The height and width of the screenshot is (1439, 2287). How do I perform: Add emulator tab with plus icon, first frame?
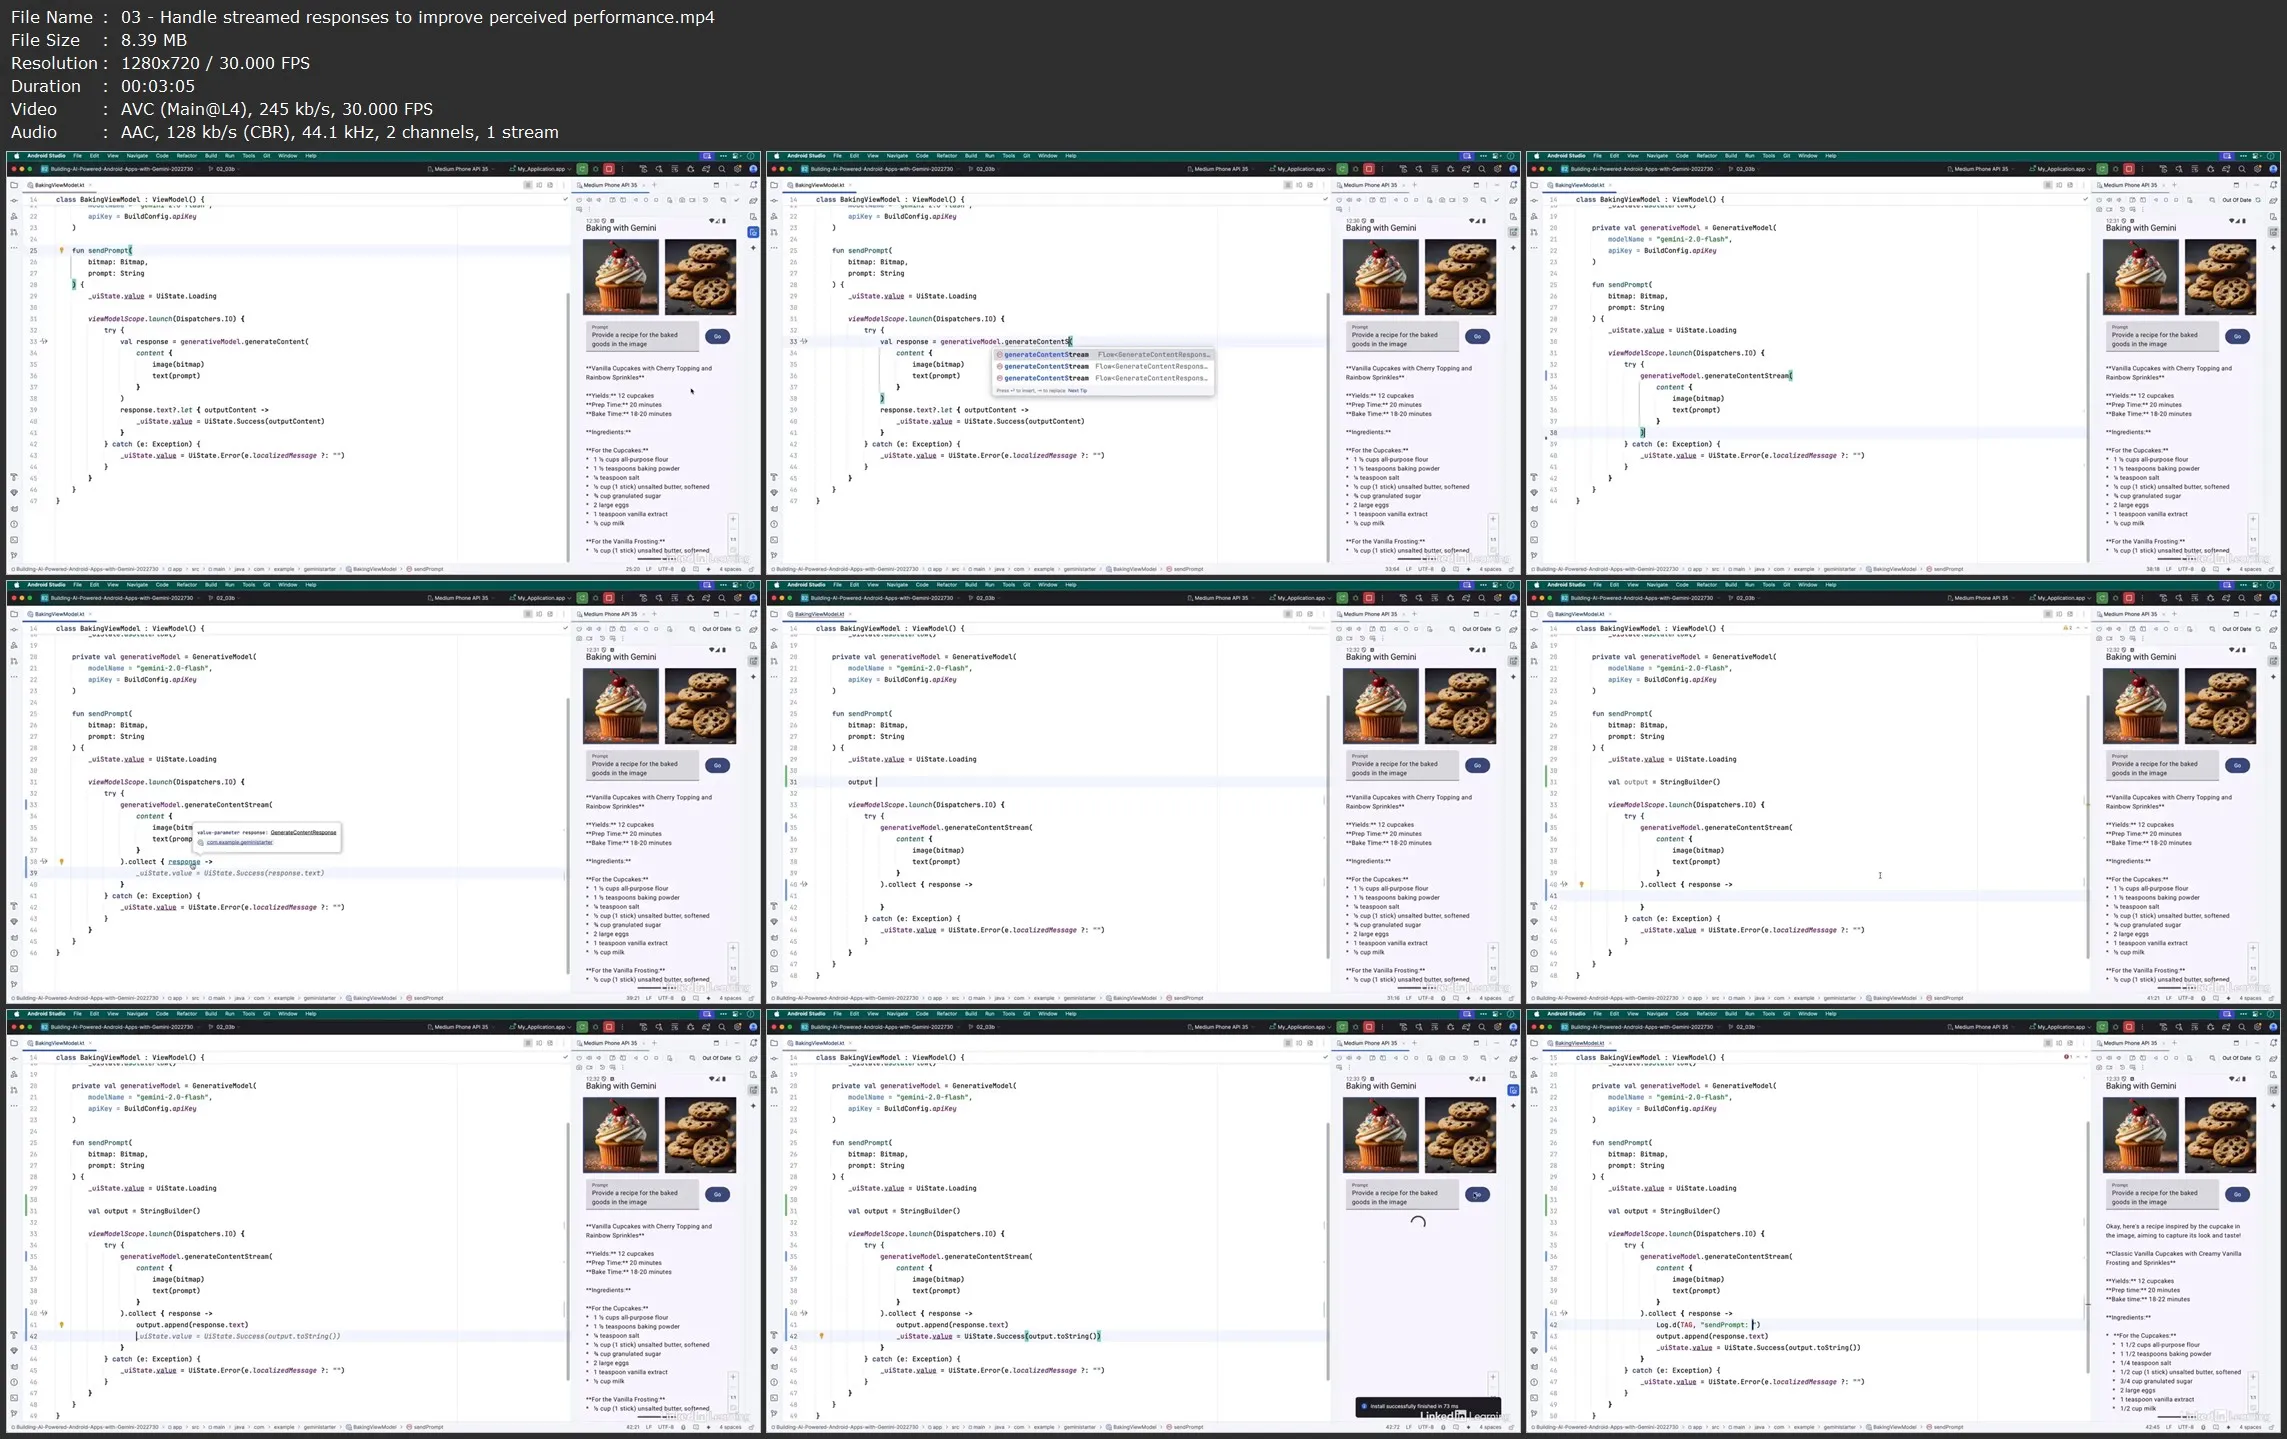click(x=654, y=185)
